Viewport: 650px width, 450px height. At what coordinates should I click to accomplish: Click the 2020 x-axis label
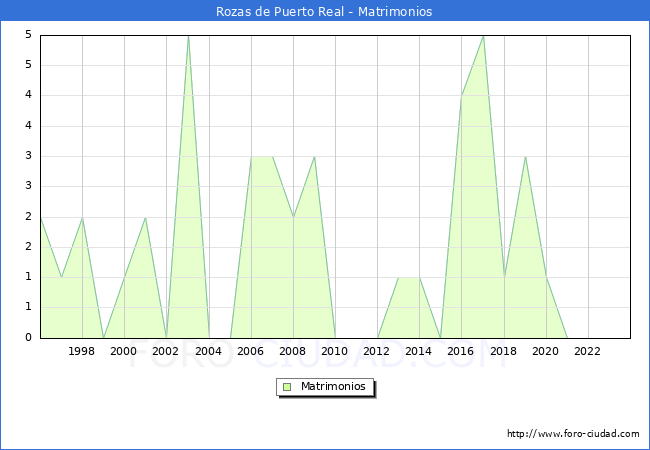point(546,351)
